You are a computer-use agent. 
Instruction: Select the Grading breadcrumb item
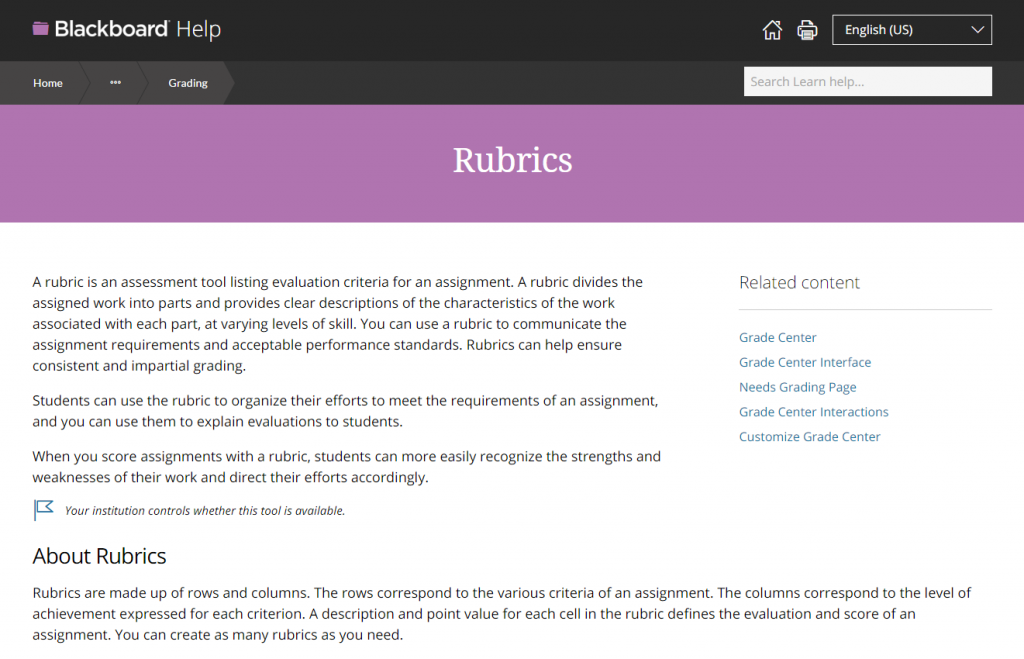[188, 83]
